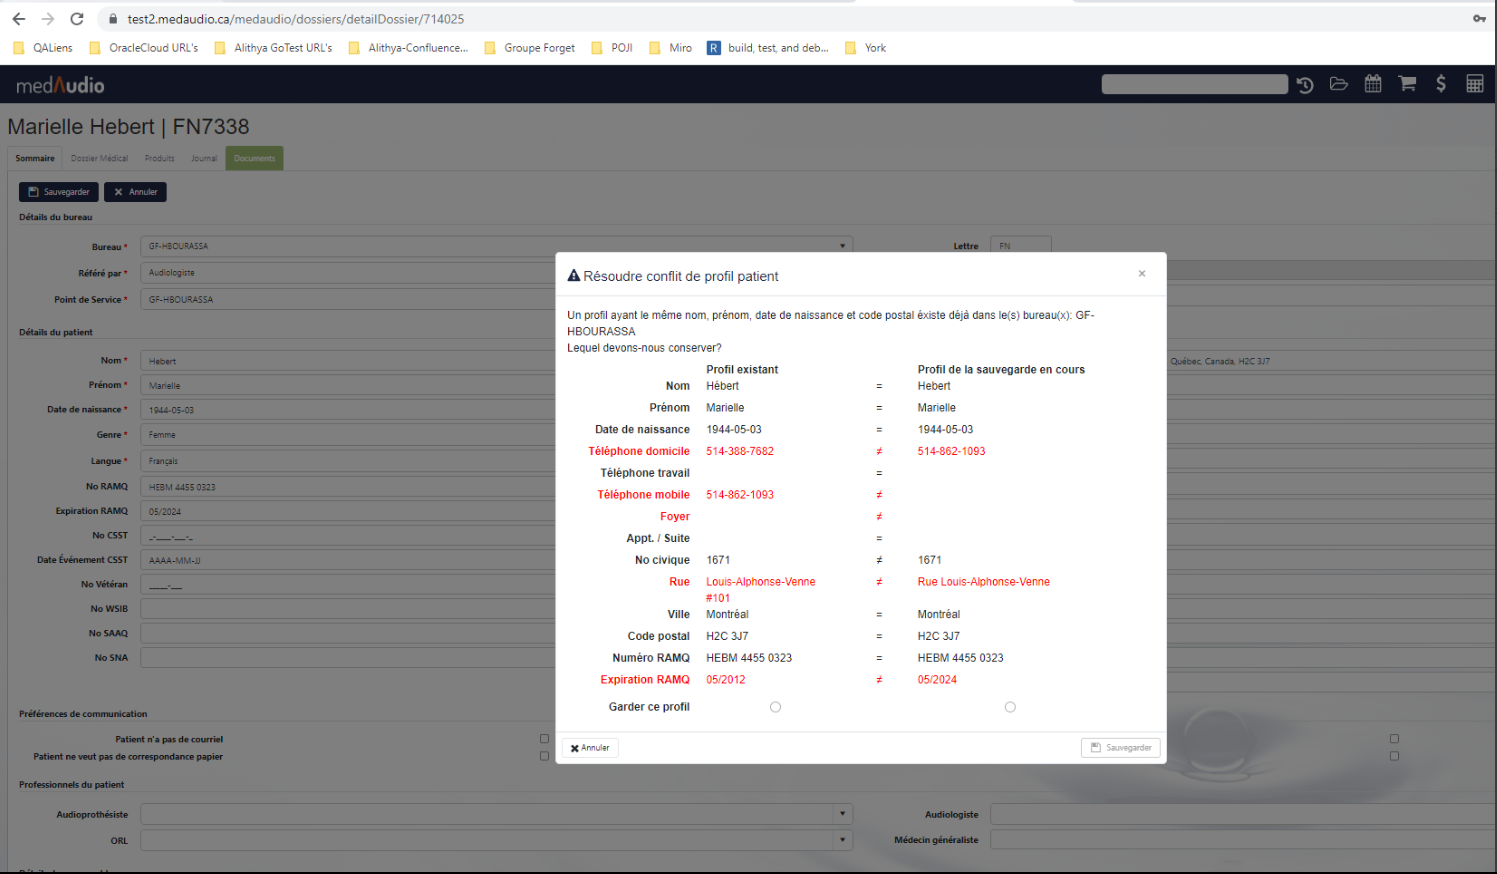Open the calculator grid icon in header
The height and width of the screenshot is (874, 1497).
click(x=1475, y=84)
